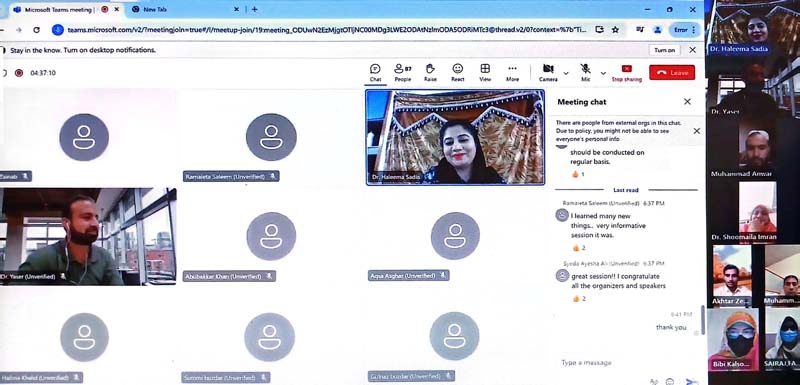The height and width of the screenshot is (385, 800).
Task: Select the SAIRA thumbnail in side strip
Action: coord(782,339)
